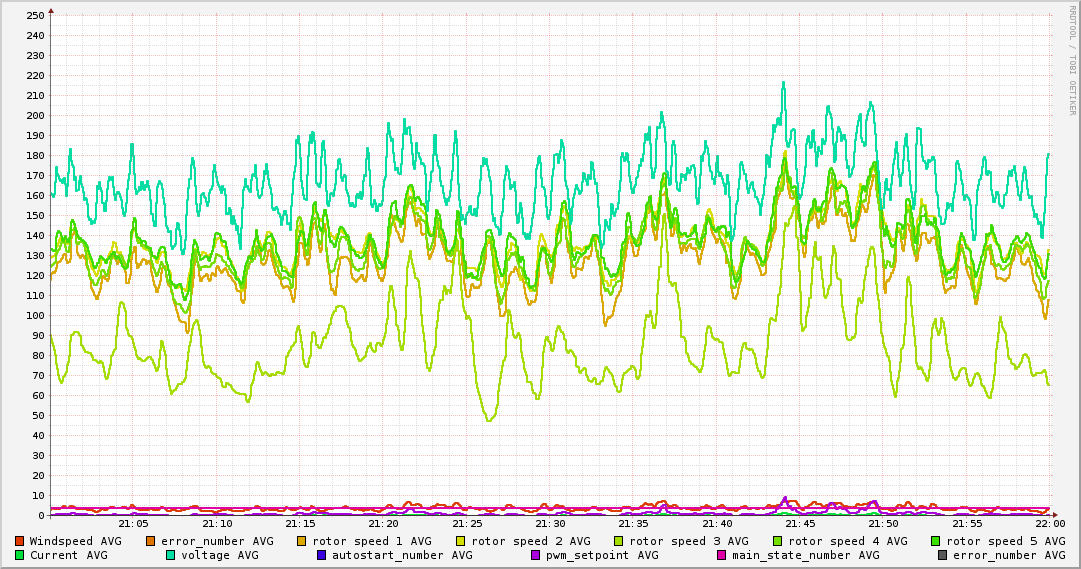Viewport: 1081px width, 569px height.
Task: Click the 240 value on the y-axis
Action: (x=35, y=36)
